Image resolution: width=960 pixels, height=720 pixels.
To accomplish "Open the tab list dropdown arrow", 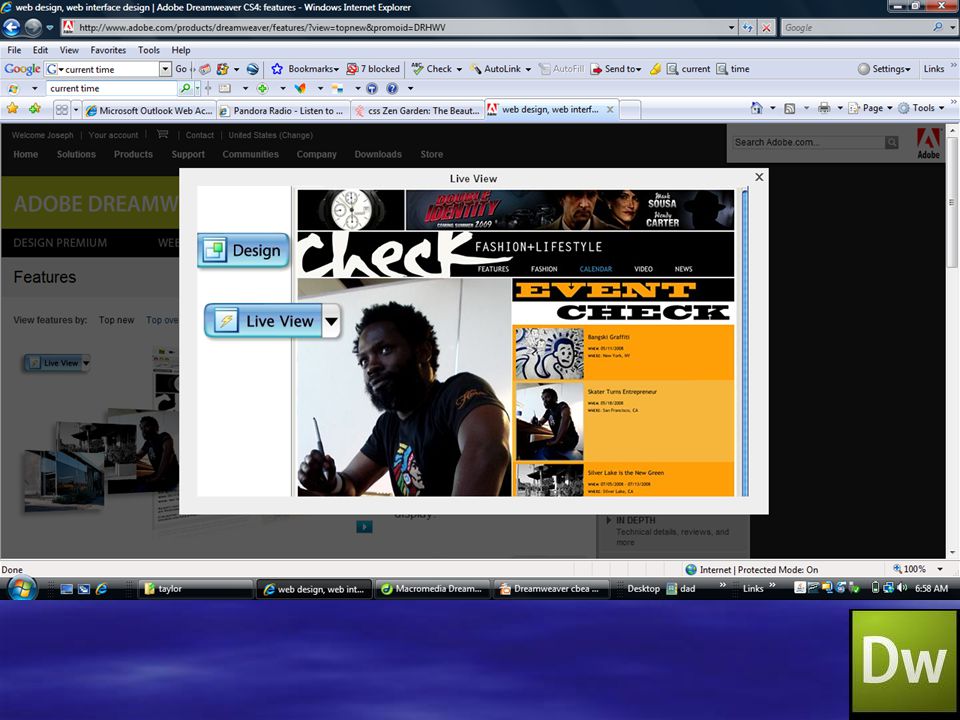I will pyautogui.click(x=76, y=110).
